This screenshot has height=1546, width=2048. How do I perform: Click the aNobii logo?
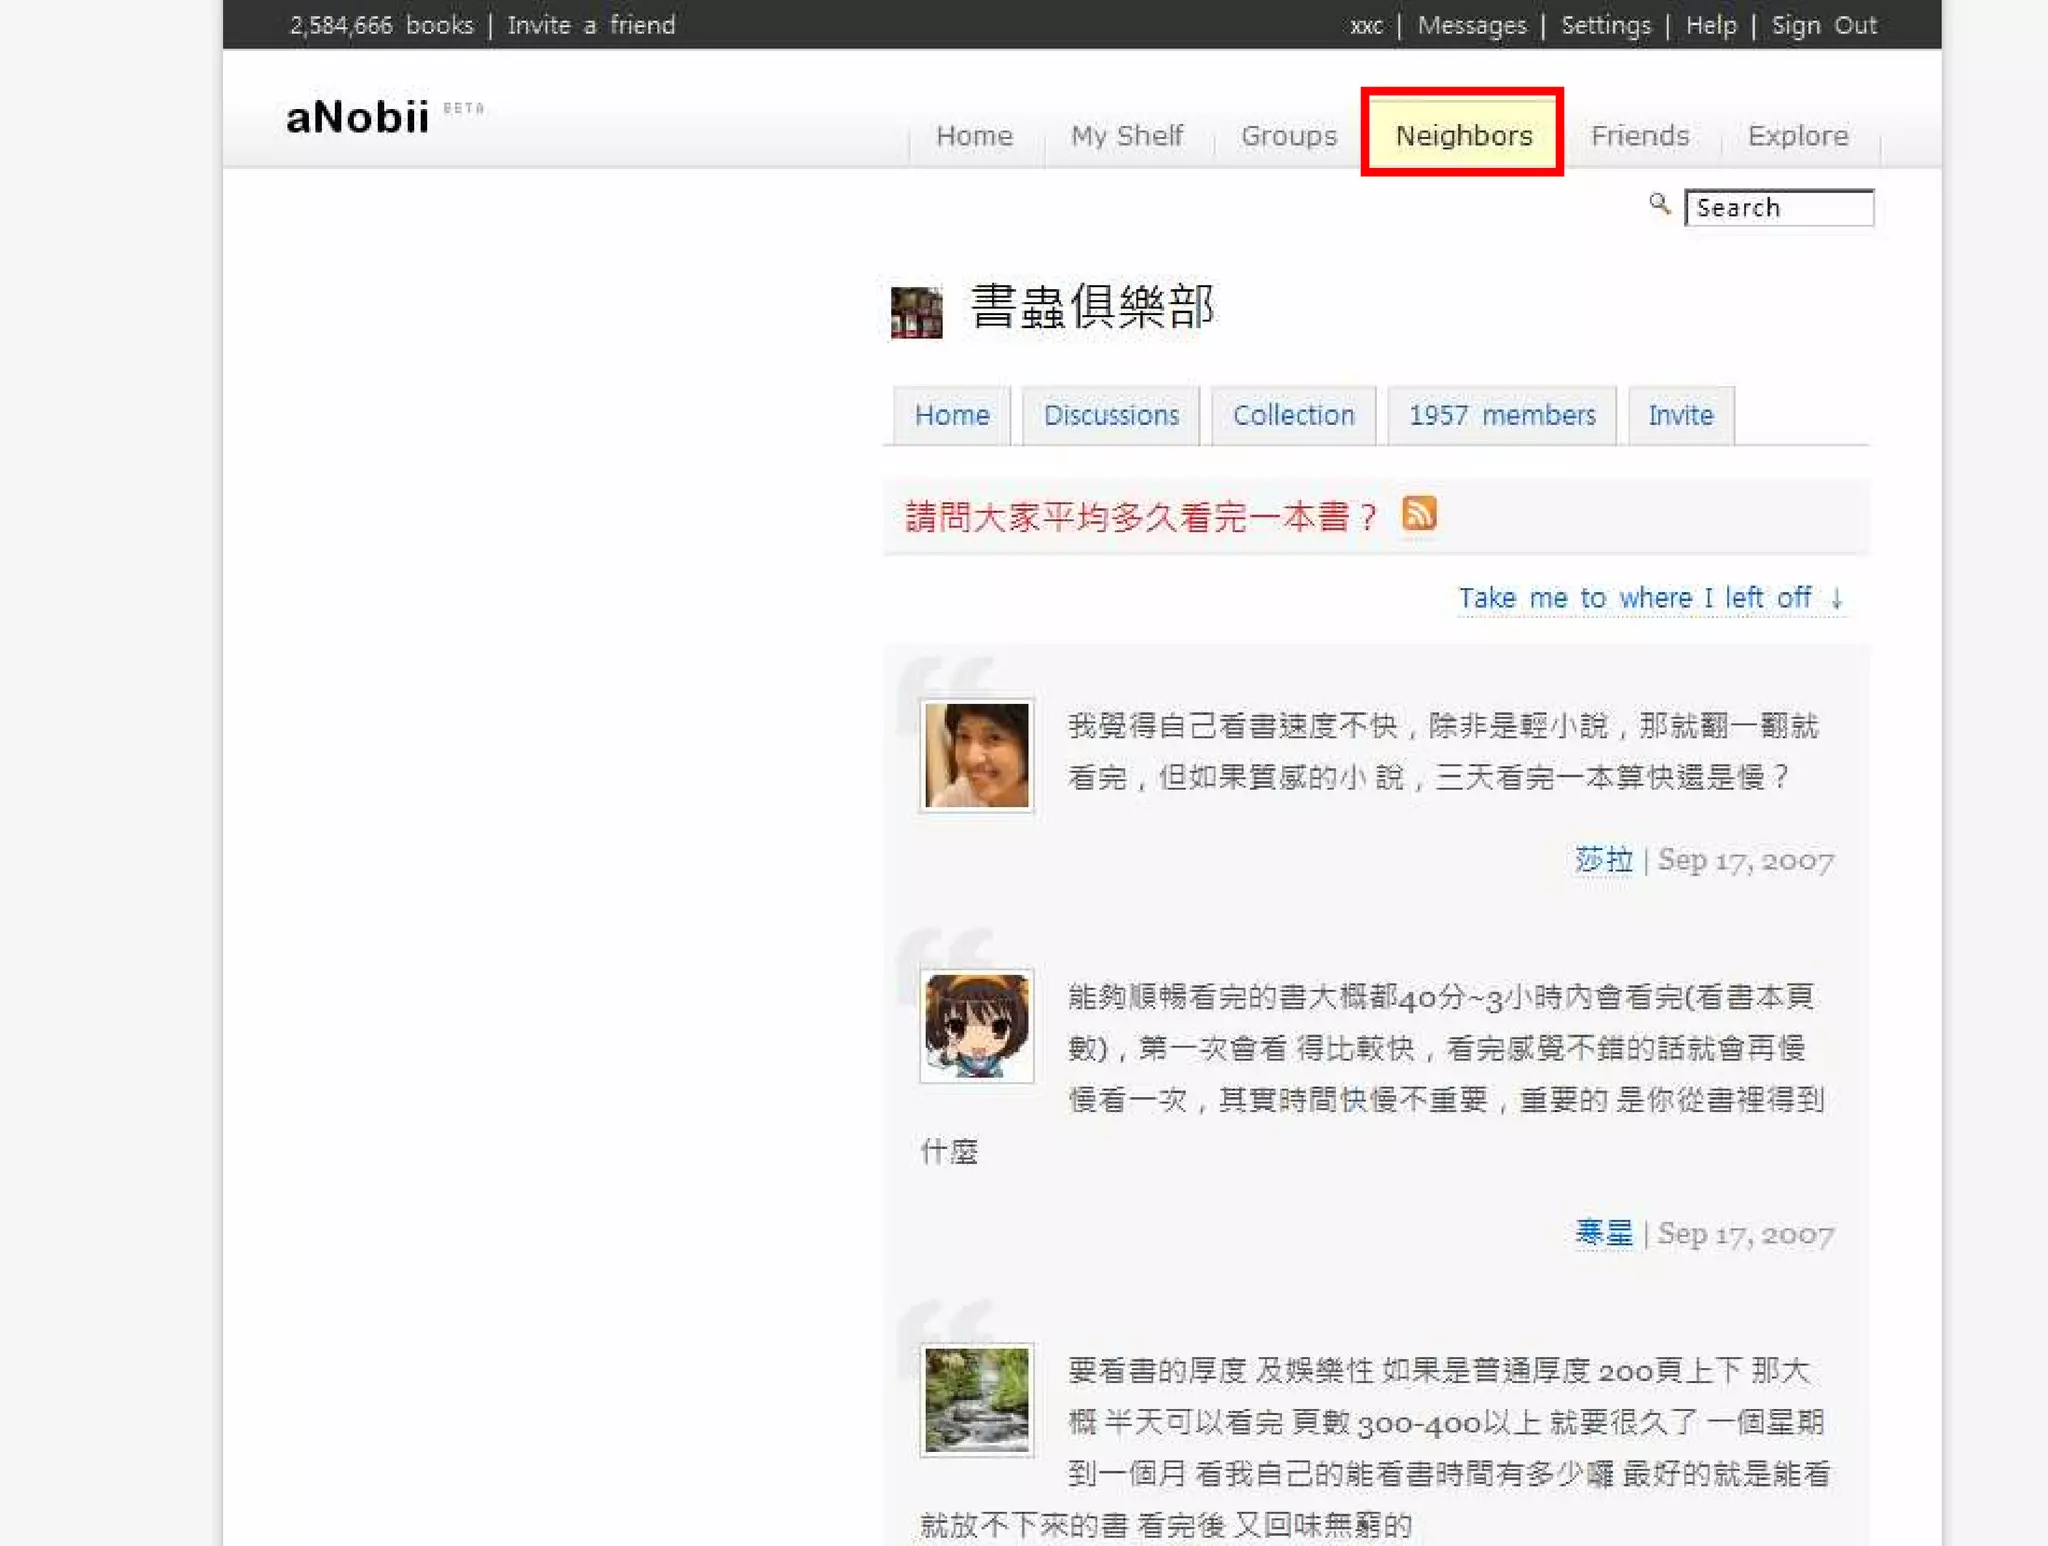358,117
